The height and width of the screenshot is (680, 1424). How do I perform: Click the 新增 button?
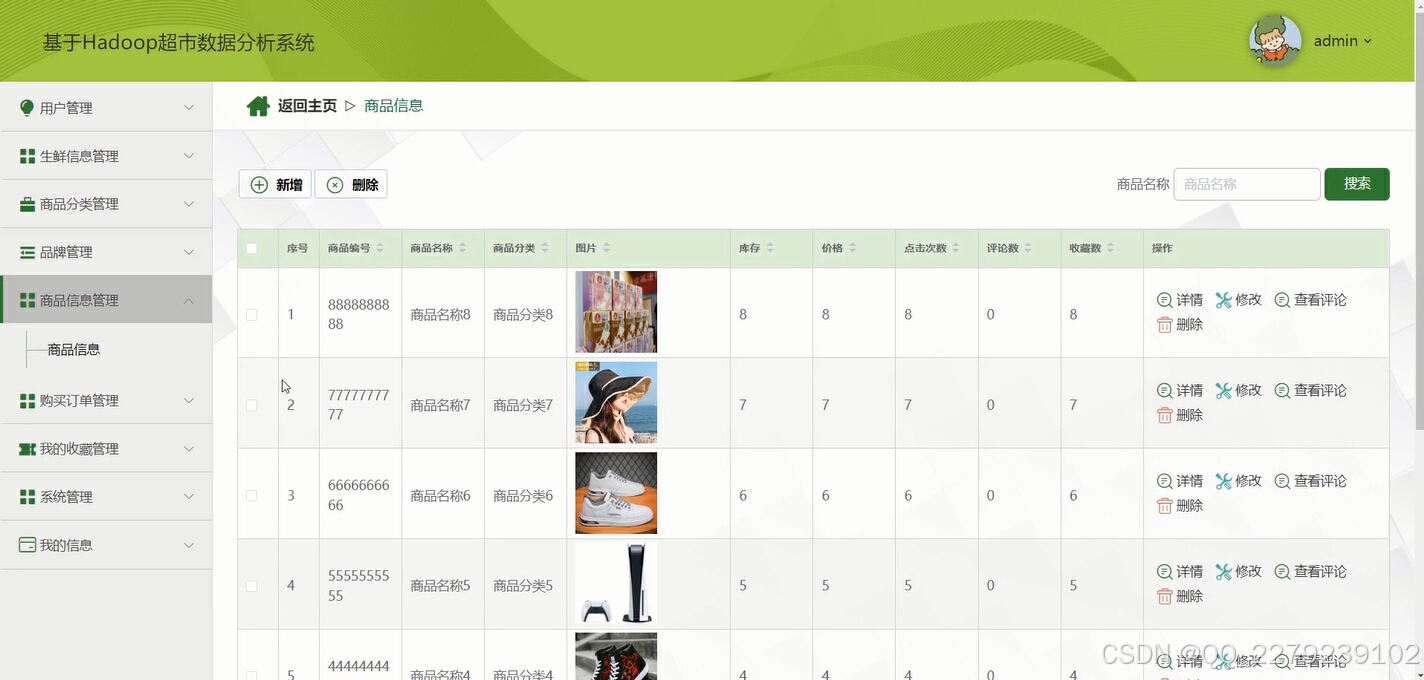click(x=275, y=184)
